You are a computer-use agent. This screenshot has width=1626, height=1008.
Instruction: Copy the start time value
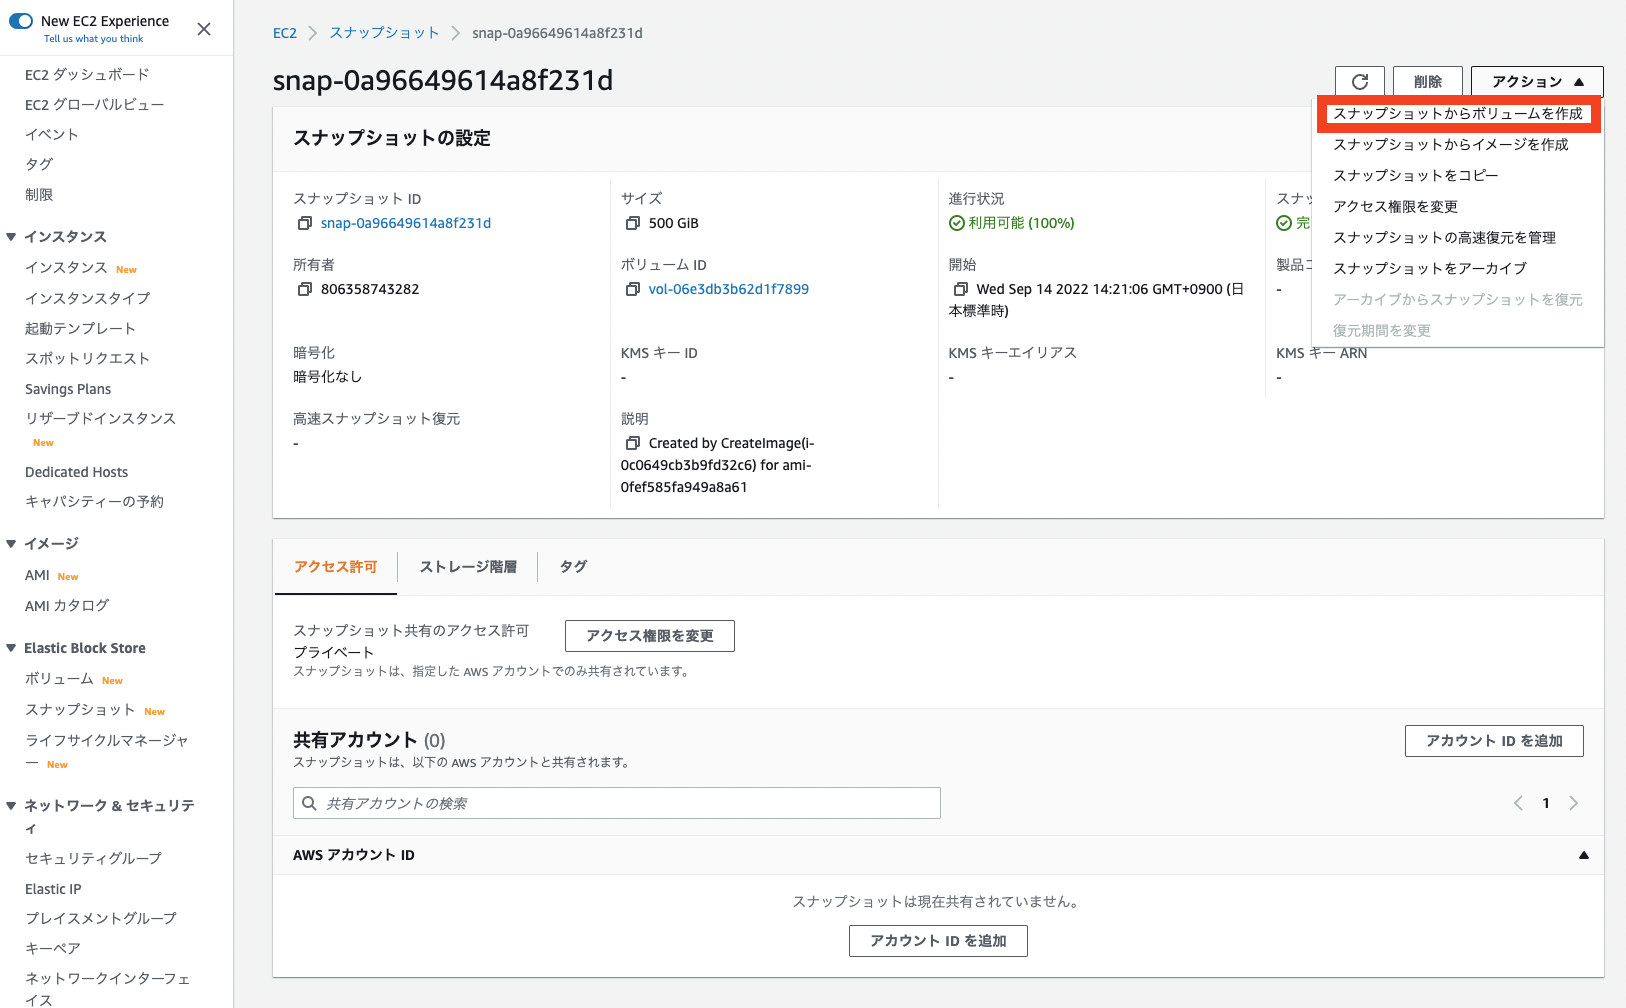pos(961,289)
